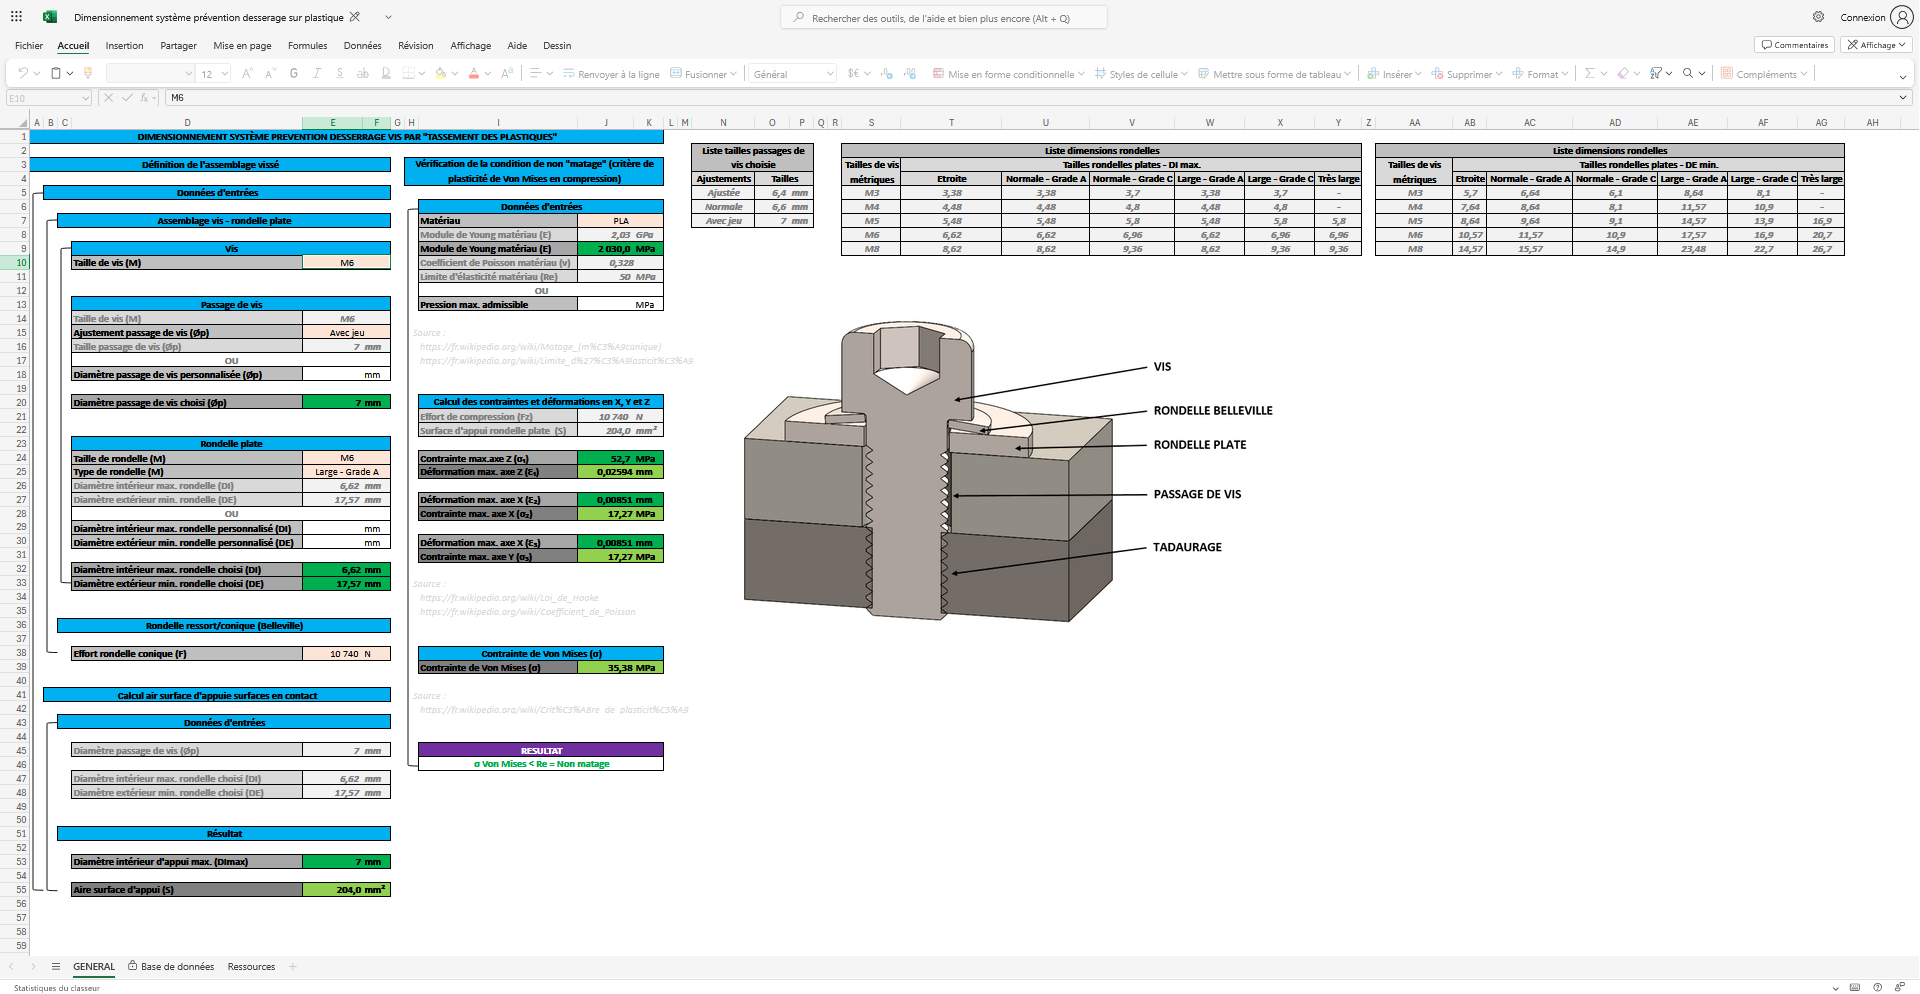Open Mise en forme conditionnelle dropdown
This screenshot has width=1920, height=994.
(x=1011, y=74)
